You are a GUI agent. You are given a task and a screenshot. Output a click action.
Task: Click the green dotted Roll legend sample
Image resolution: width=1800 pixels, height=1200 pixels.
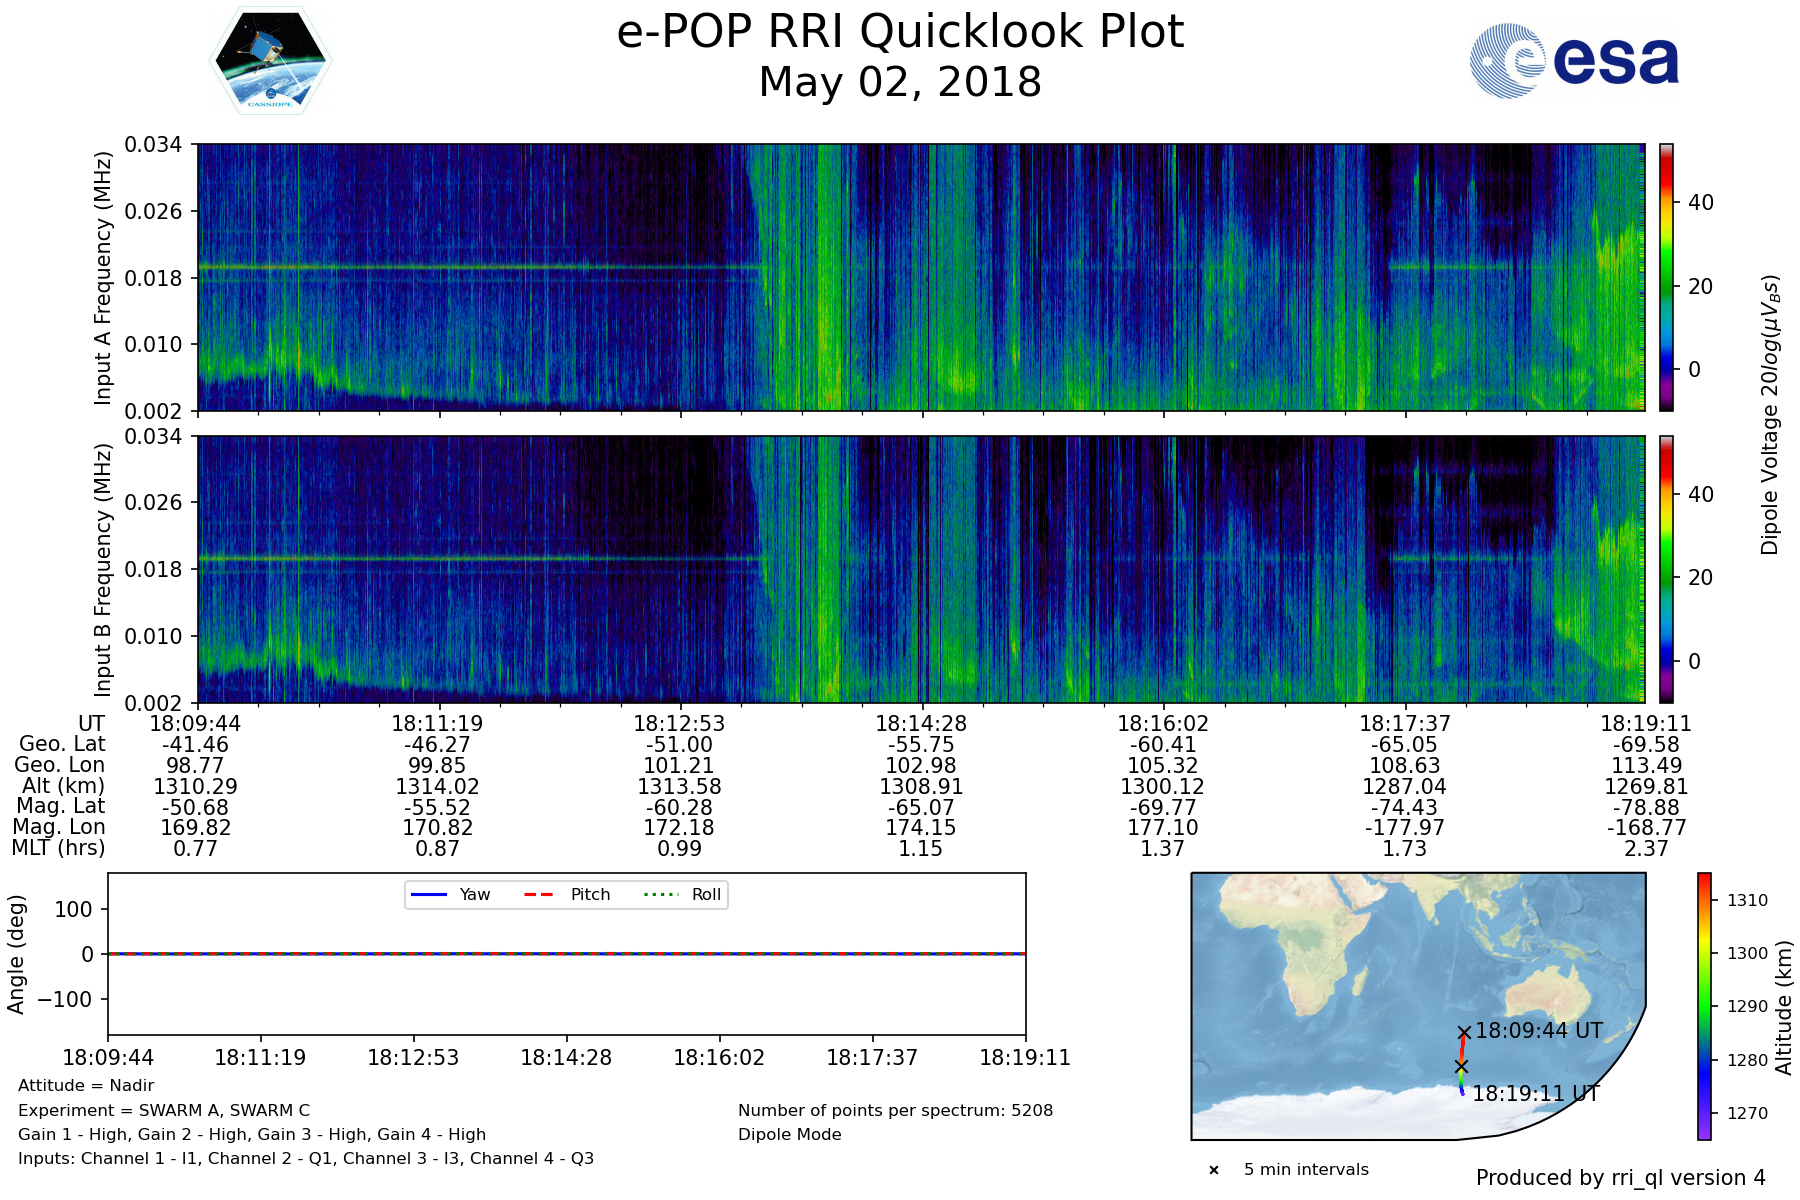(x=659, y=894)
